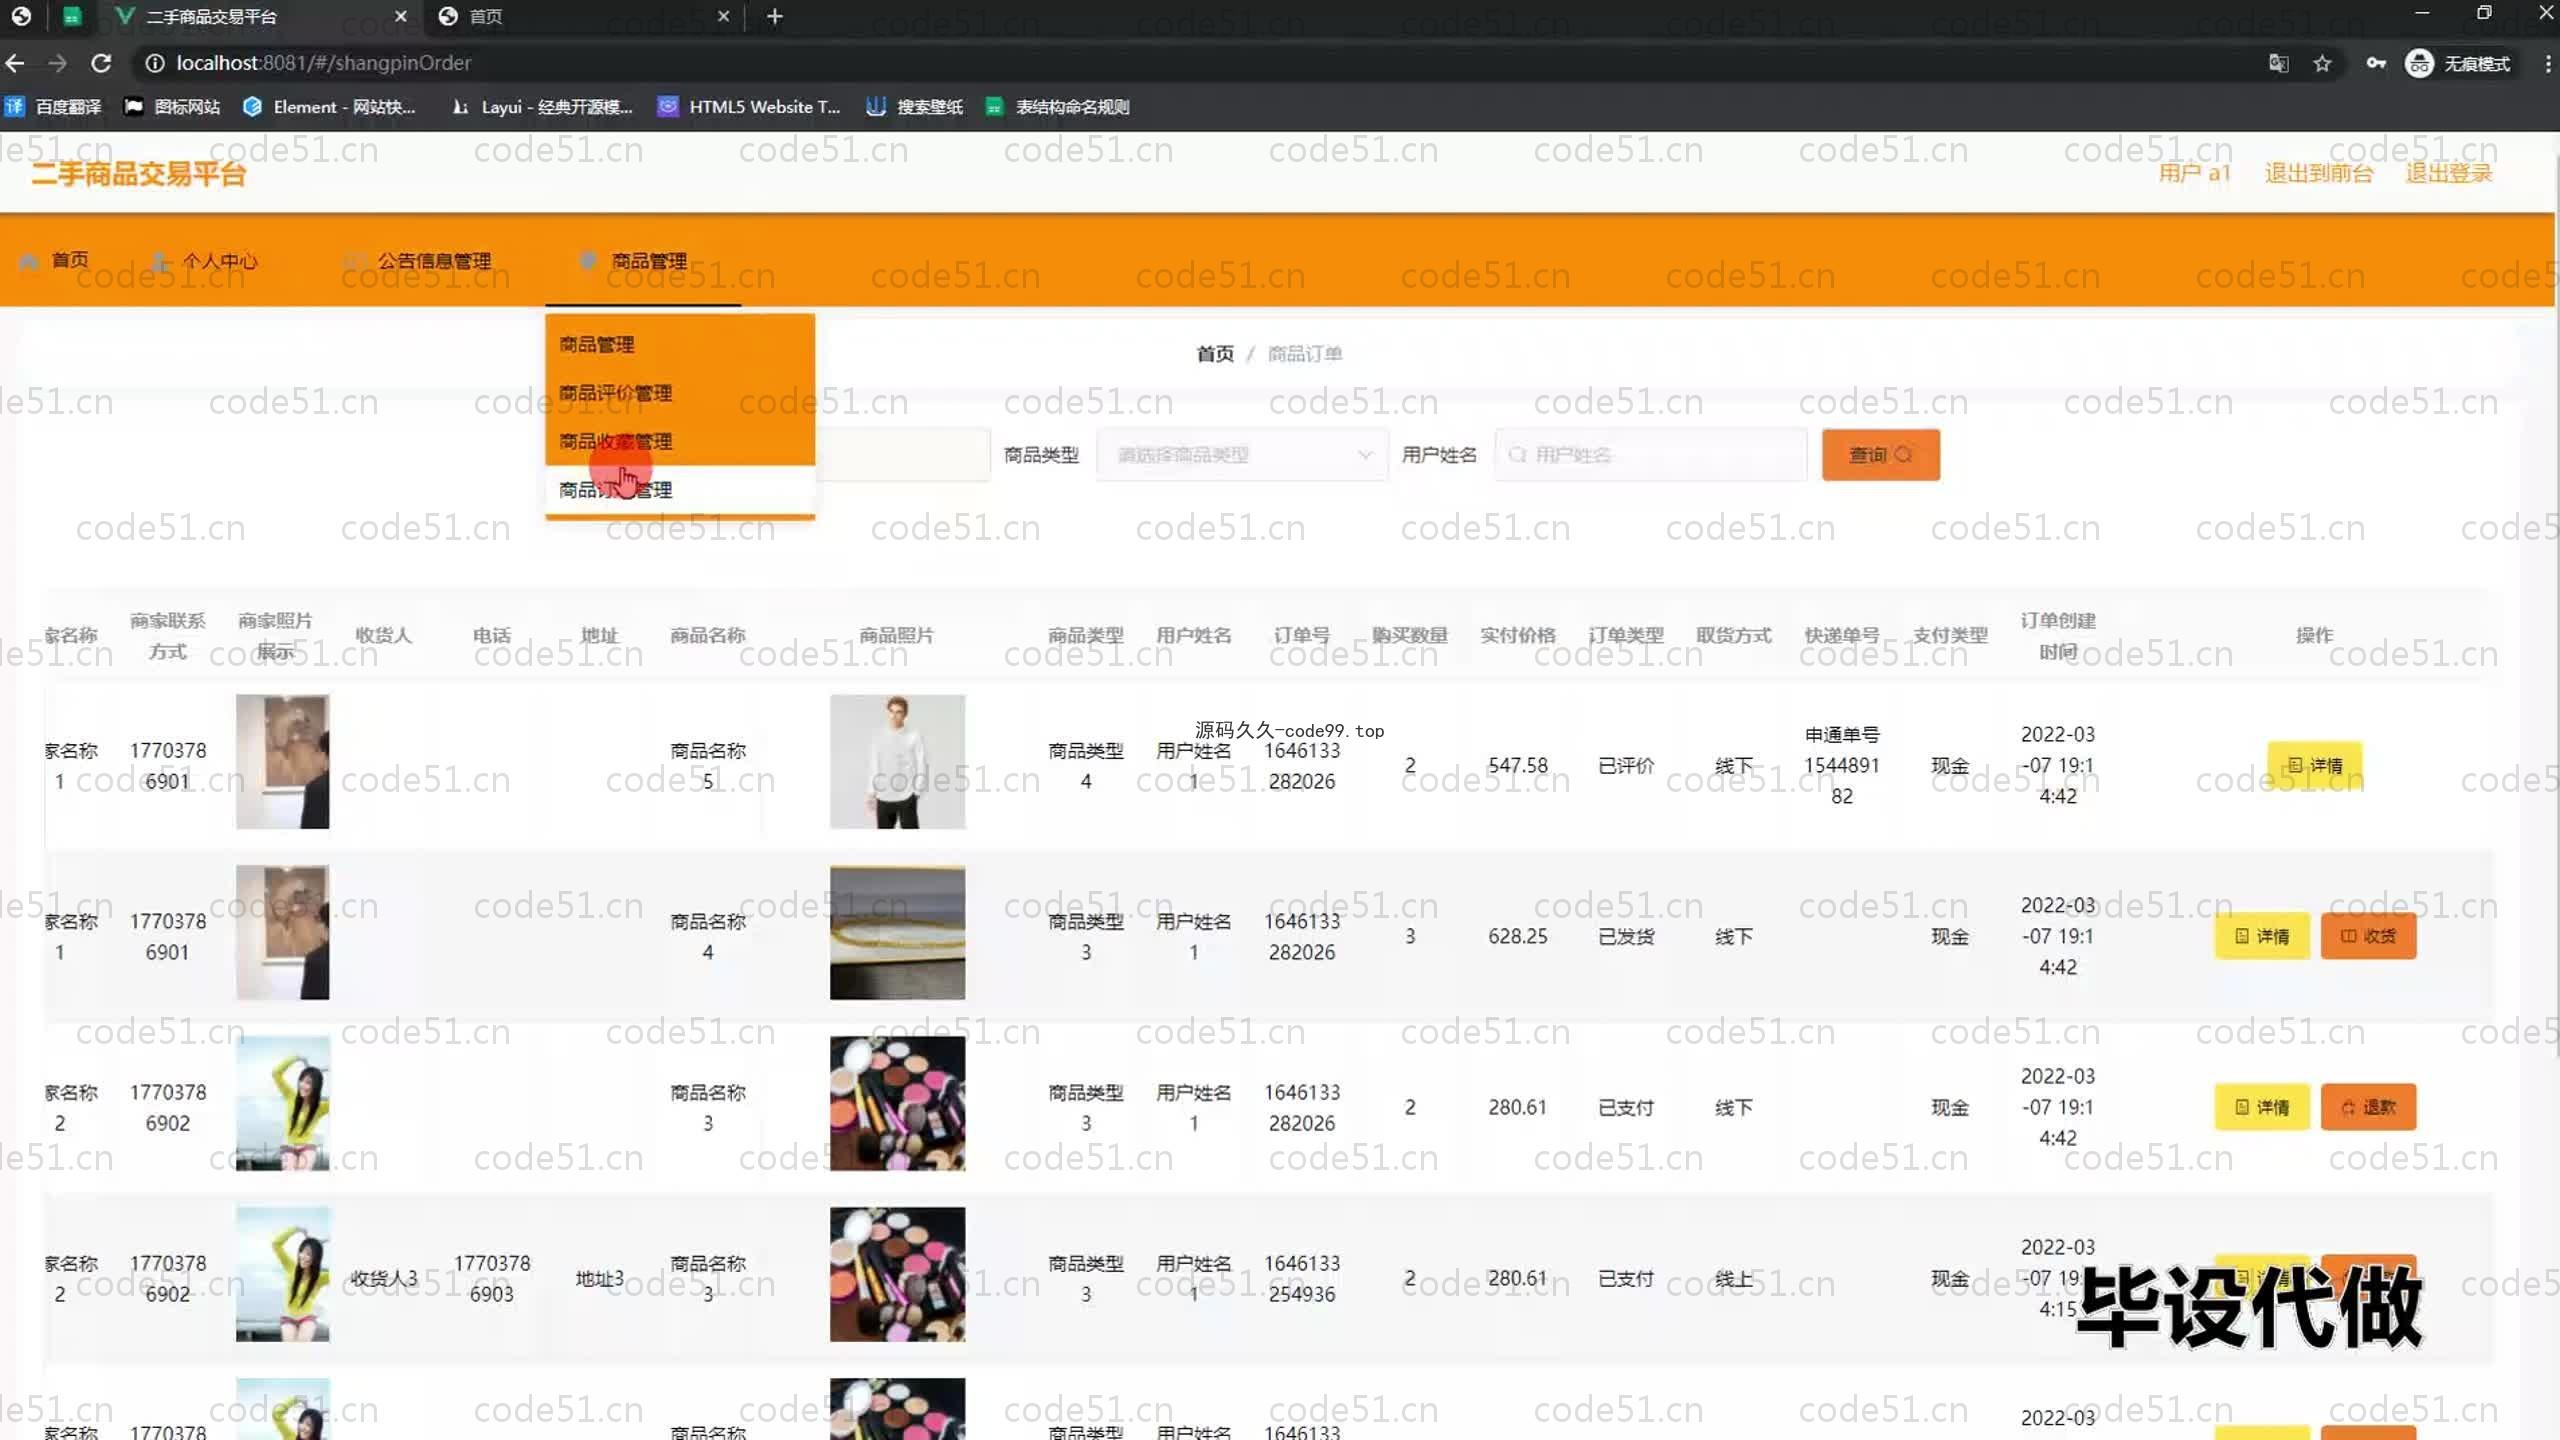
Task: Open white shirt product photo
Action: pyautogui.click(x=897, y=762)
